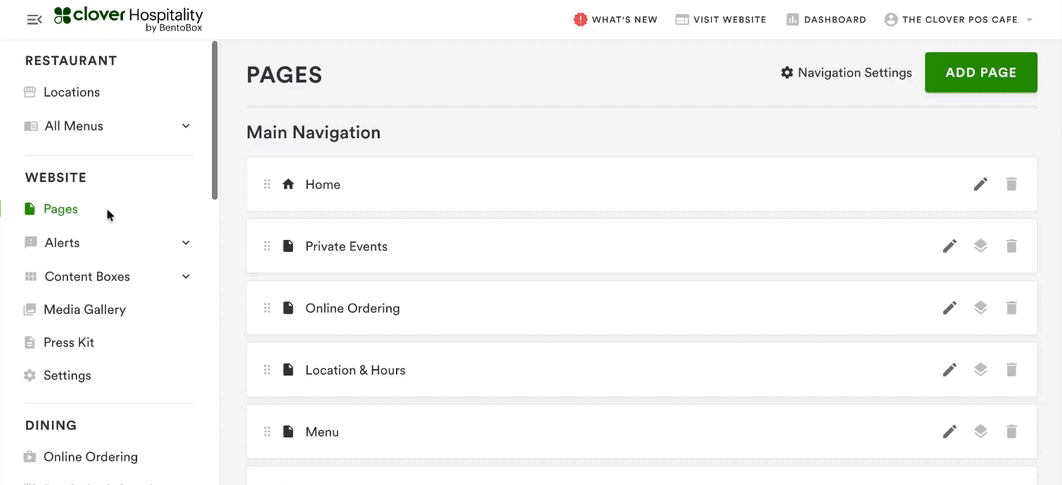Click the sidebar vertical scrollbar
Screen dimensions: 1062x485
[214, 120]
